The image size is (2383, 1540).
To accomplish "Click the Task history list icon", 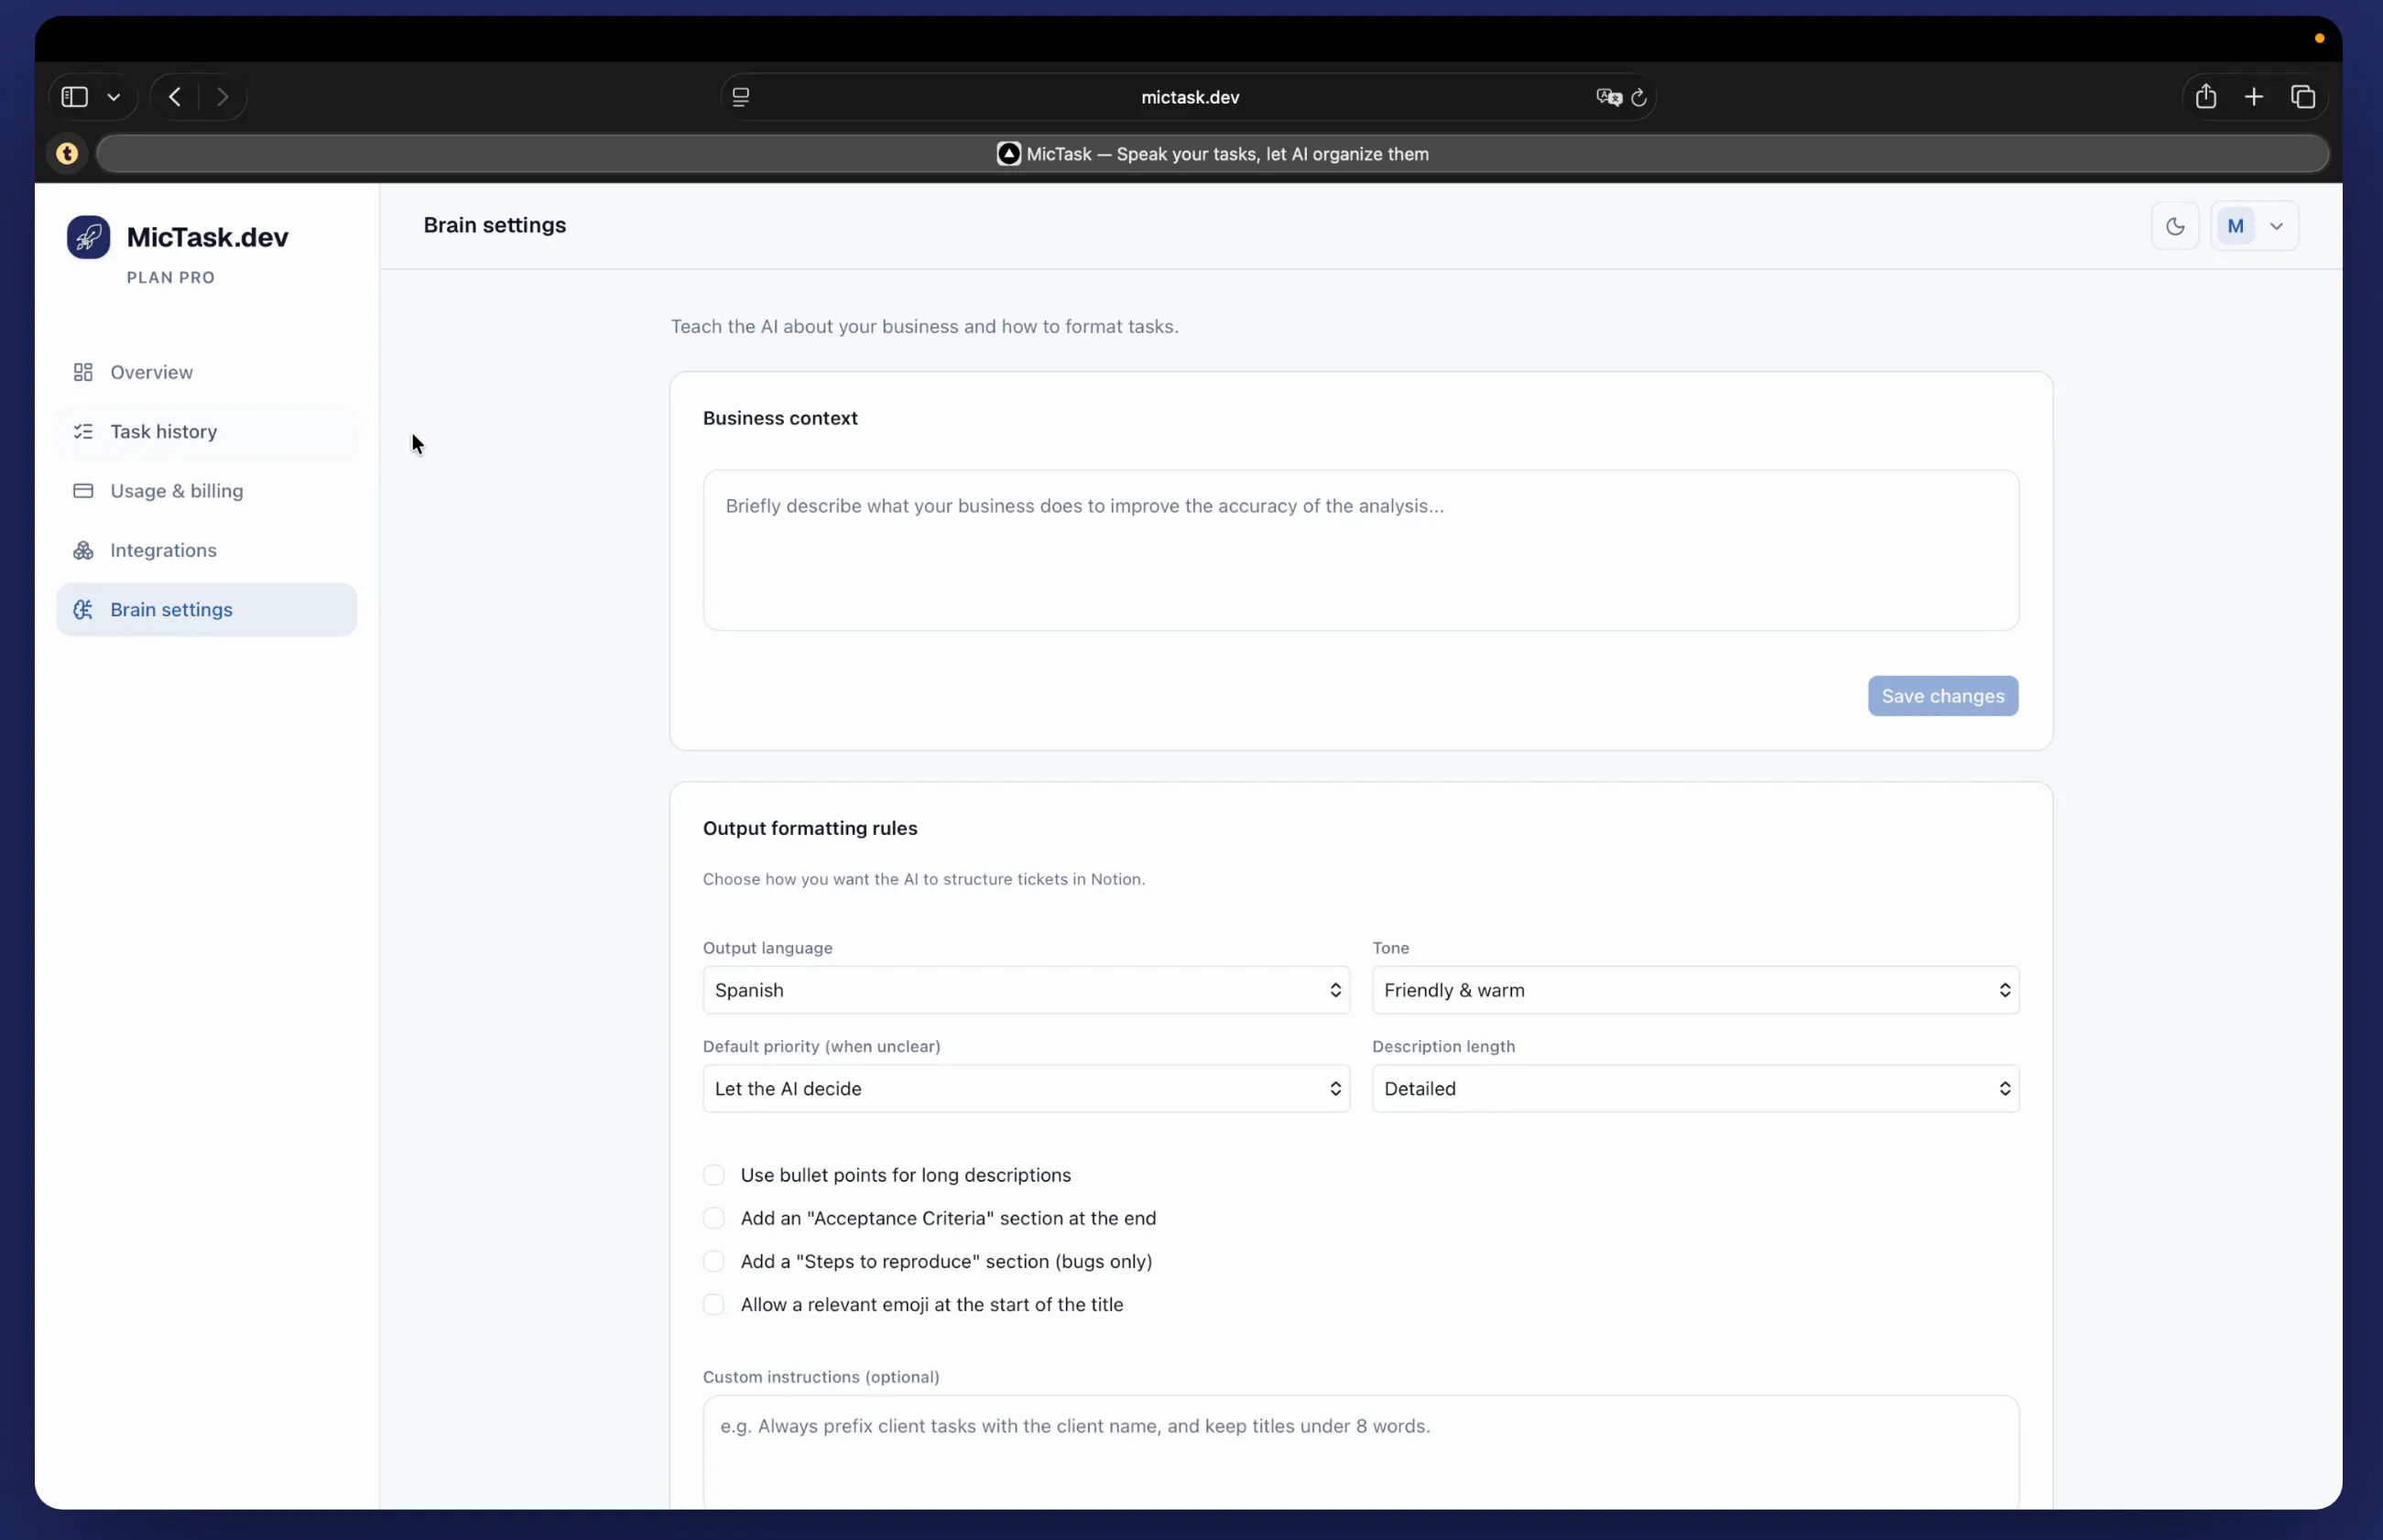I will (x=83, y=431).
